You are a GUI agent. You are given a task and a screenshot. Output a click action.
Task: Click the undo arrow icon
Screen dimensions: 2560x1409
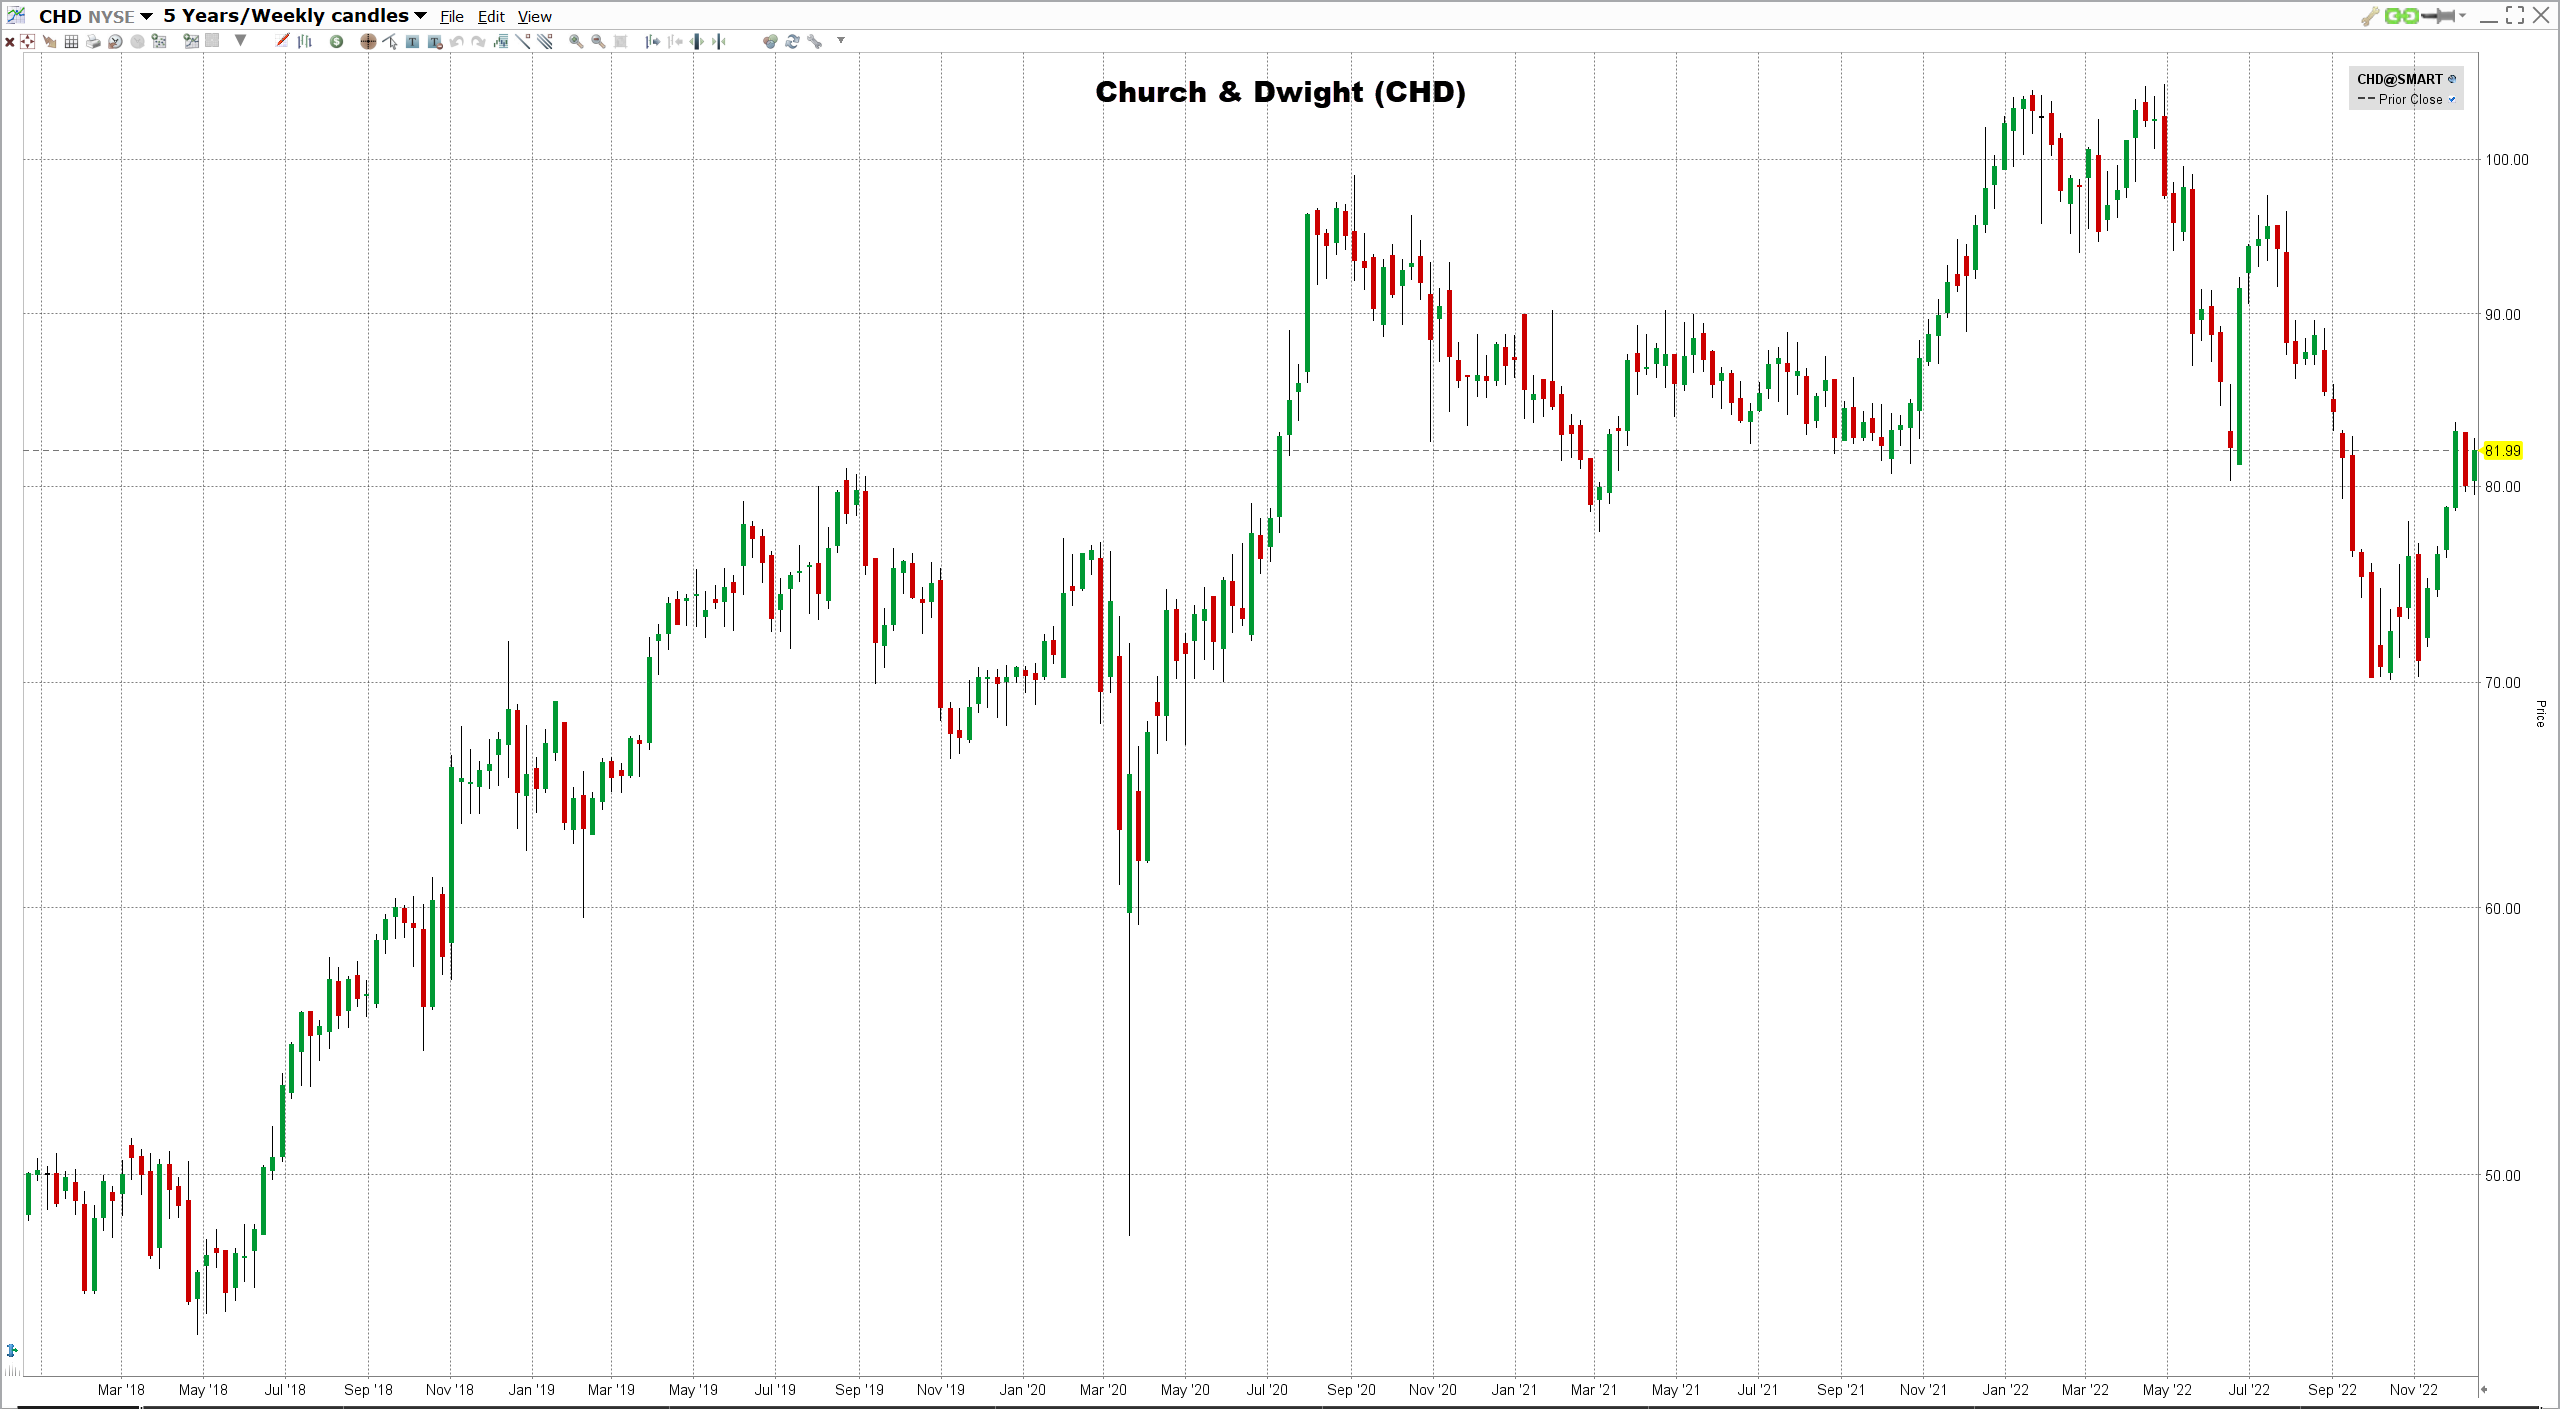(456, 41)
